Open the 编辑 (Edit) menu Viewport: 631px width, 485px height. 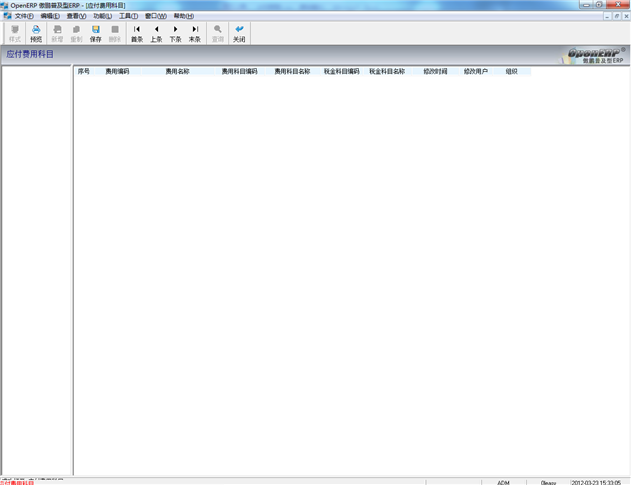click(x=50, y=16)
